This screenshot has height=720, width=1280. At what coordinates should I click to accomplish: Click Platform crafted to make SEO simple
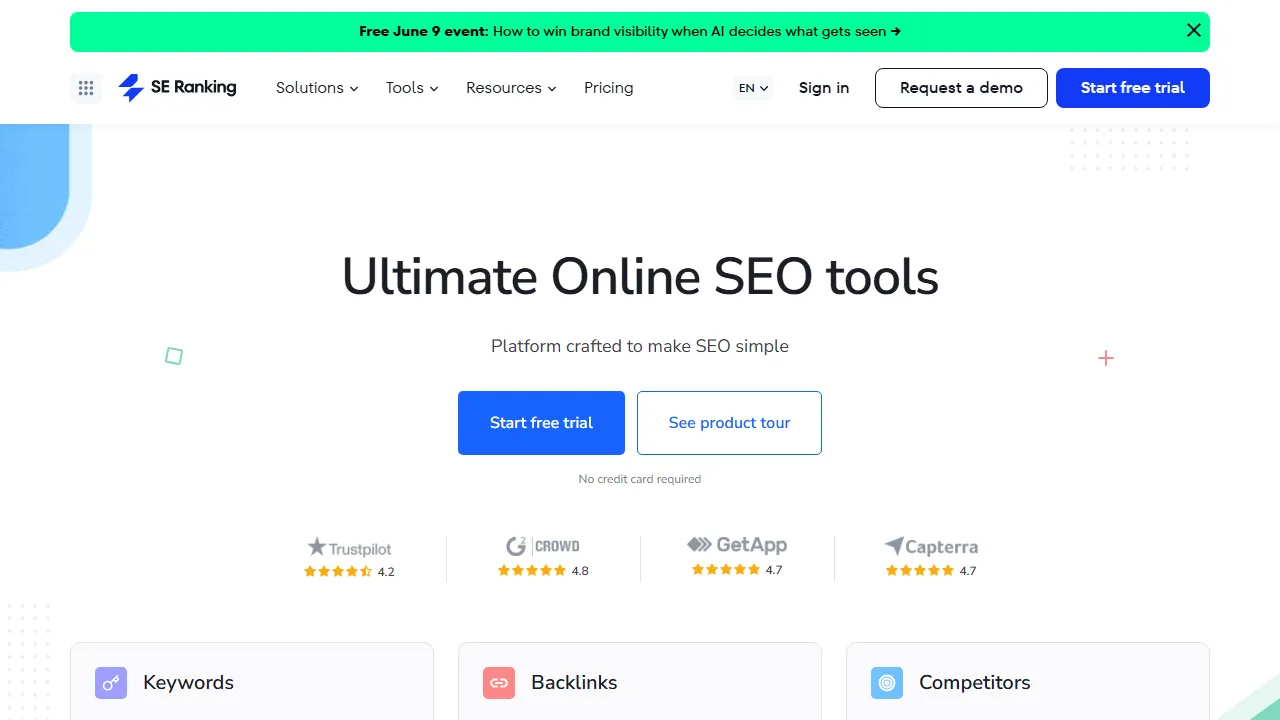tap(640, 346)
